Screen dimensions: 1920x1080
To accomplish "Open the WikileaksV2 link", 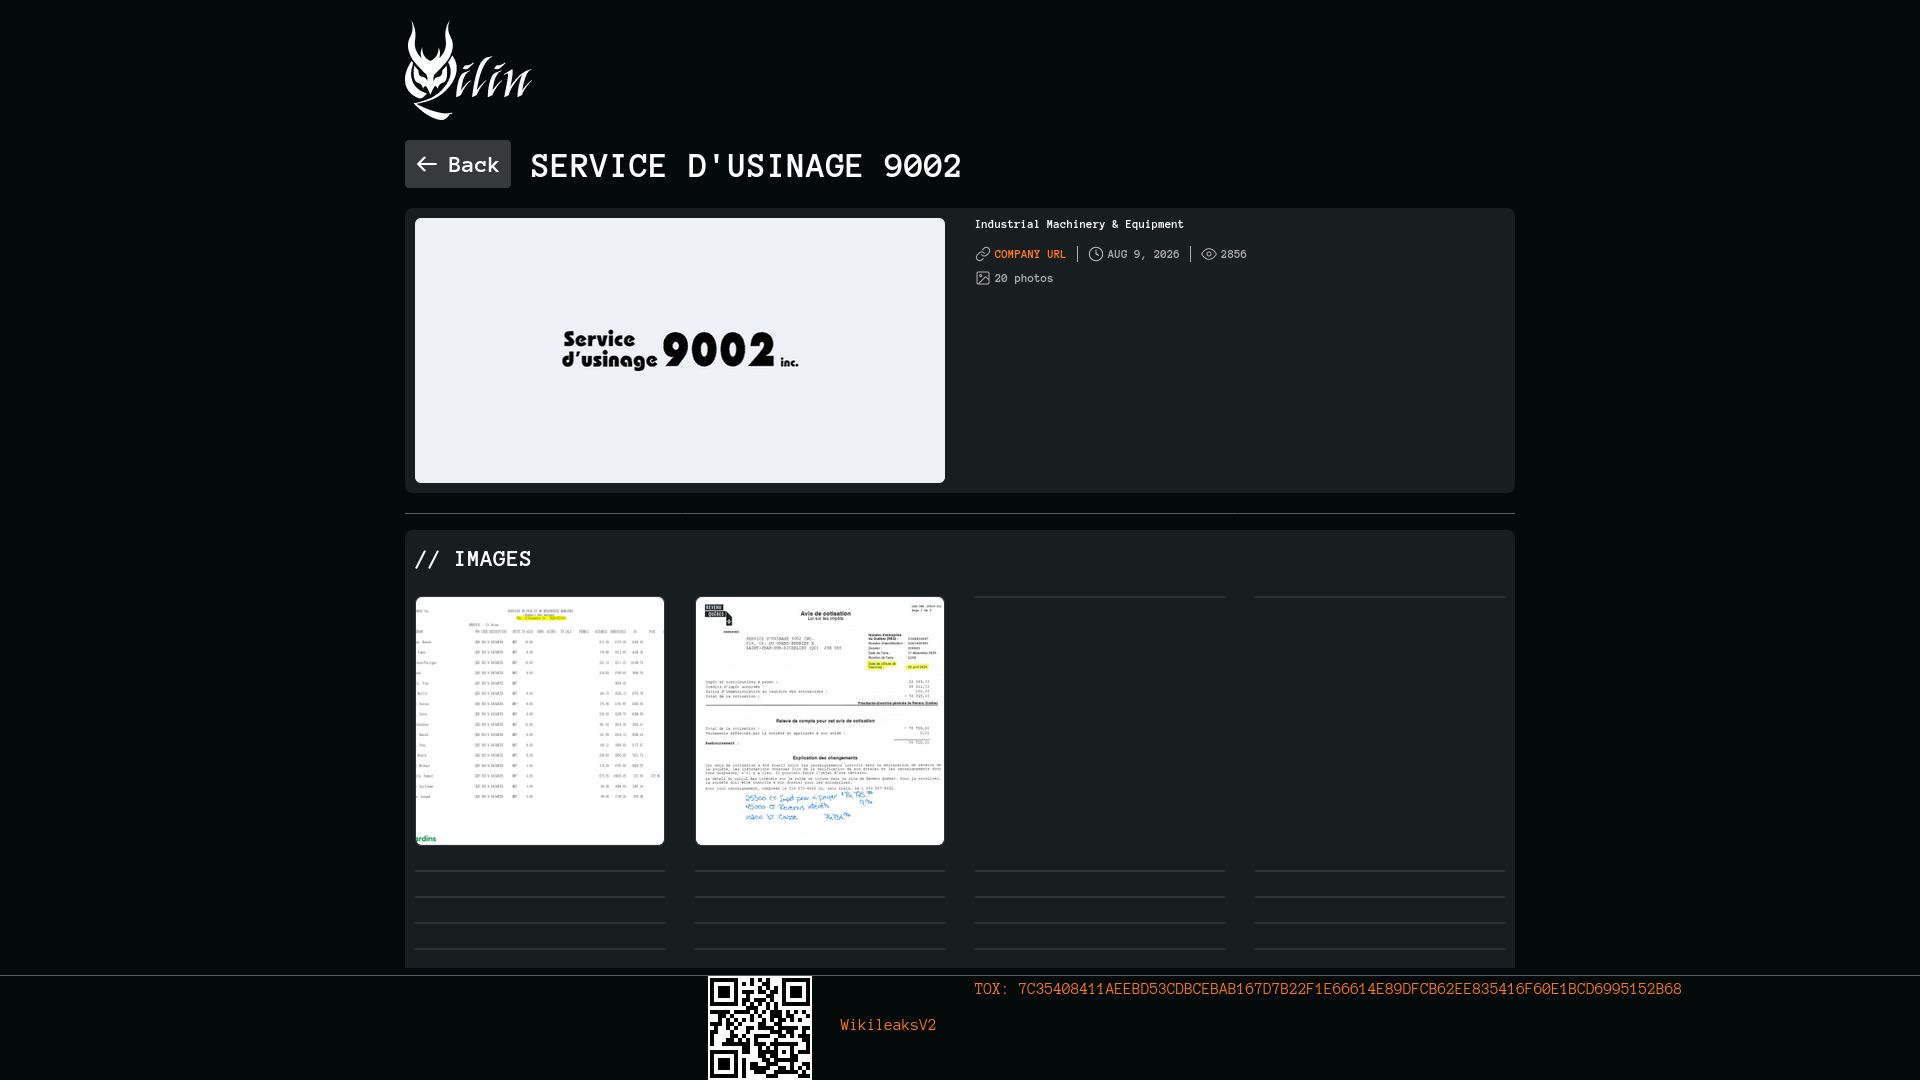I will [x=888, y=1025].
